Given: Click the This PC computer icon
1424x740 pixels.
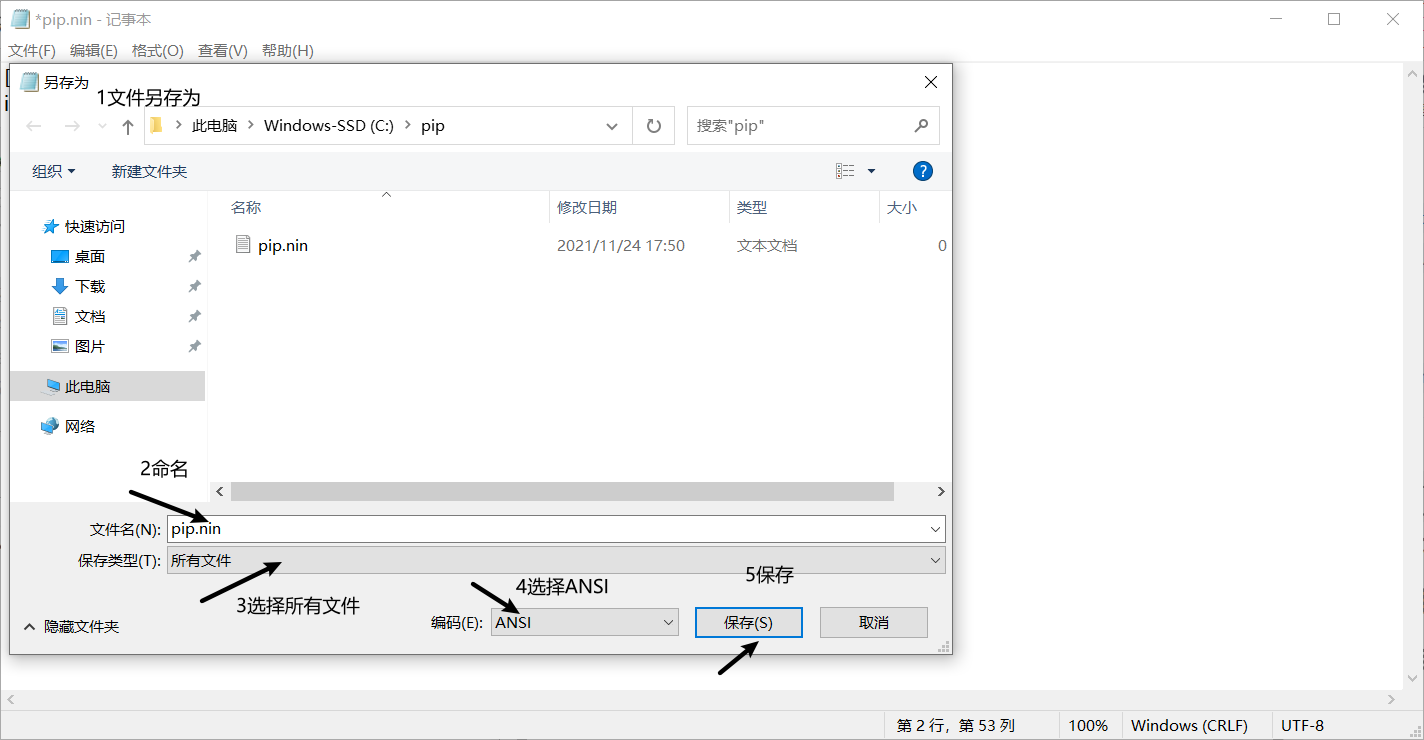Looking at the screenshot, I should (52, 386).
